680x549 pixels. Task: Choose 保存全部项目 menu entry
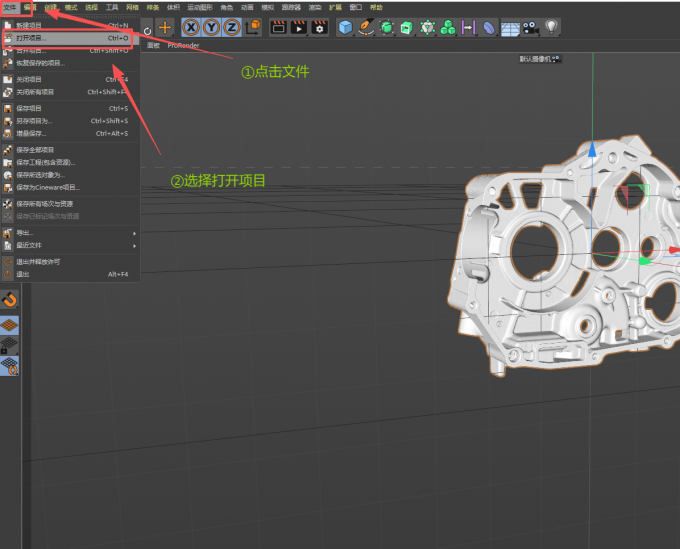pos(70,150)
